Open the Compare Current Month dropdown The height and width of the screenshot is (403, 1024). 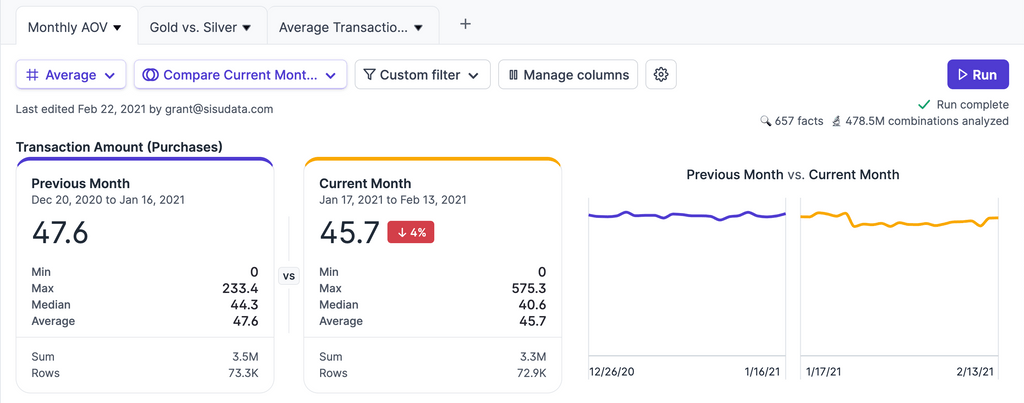pos(330,75)
